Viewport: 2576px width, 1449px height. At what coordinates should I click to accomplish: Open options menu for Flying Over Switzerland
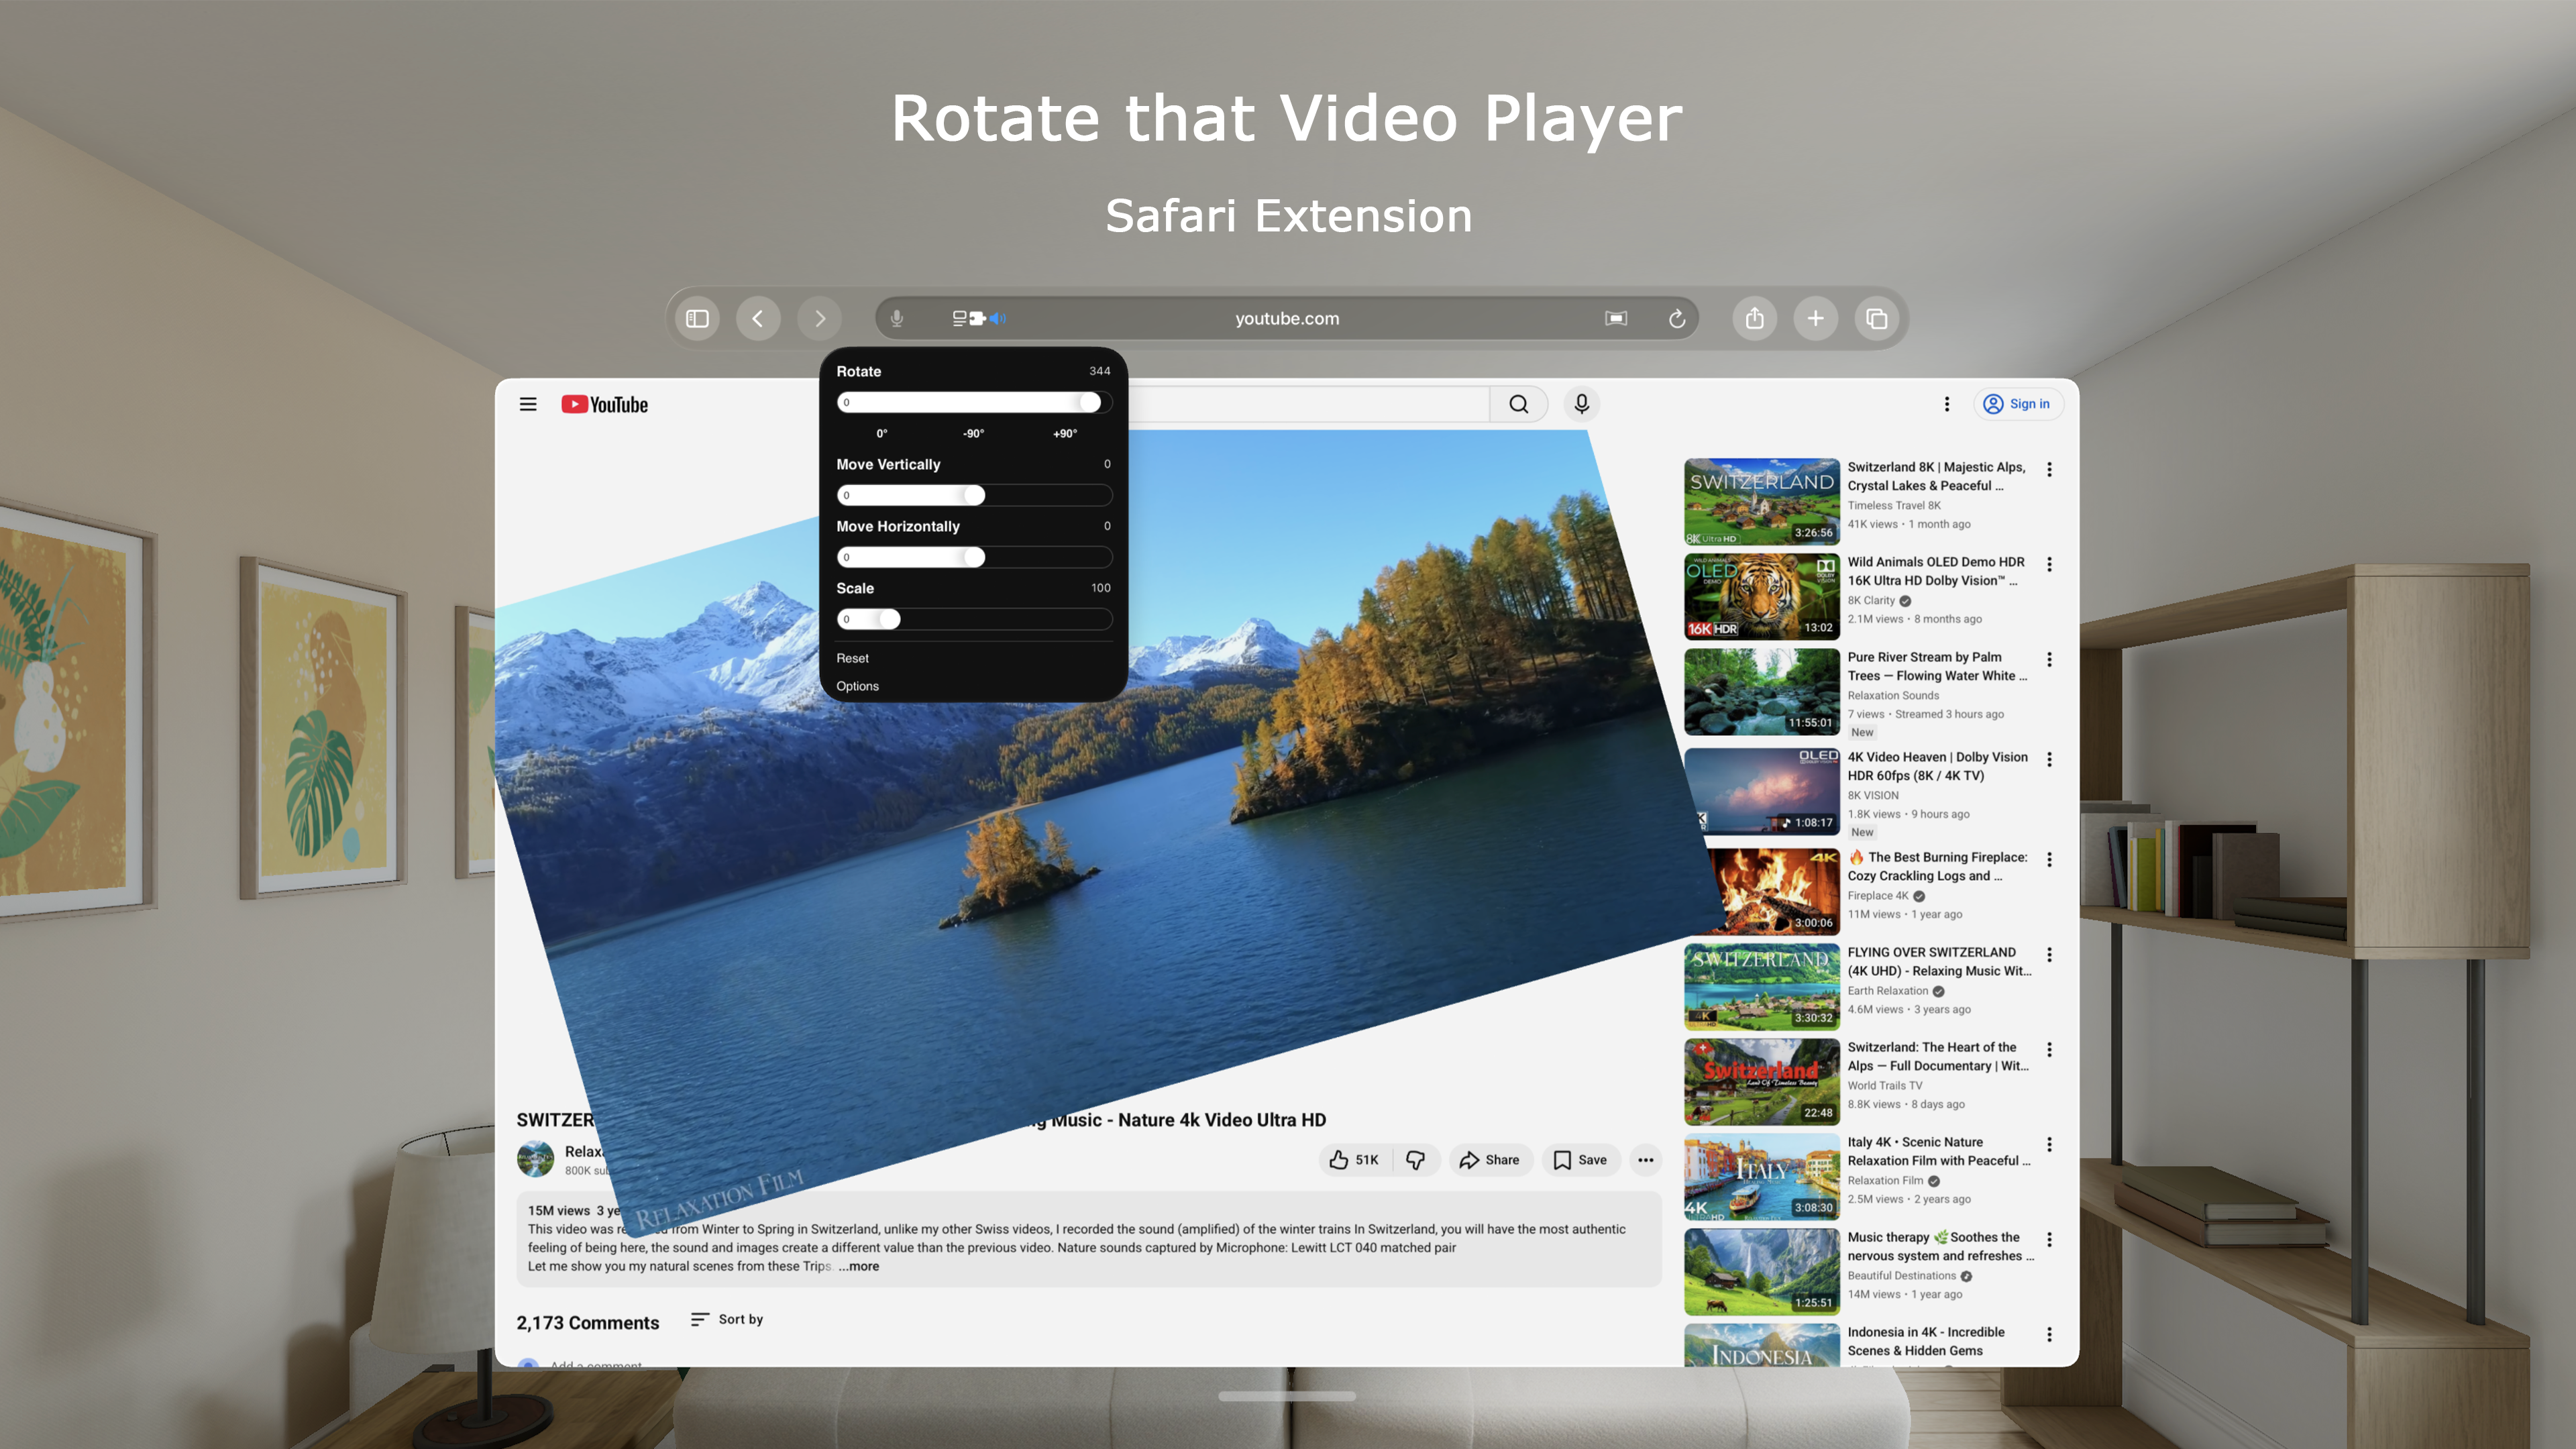2049,954
